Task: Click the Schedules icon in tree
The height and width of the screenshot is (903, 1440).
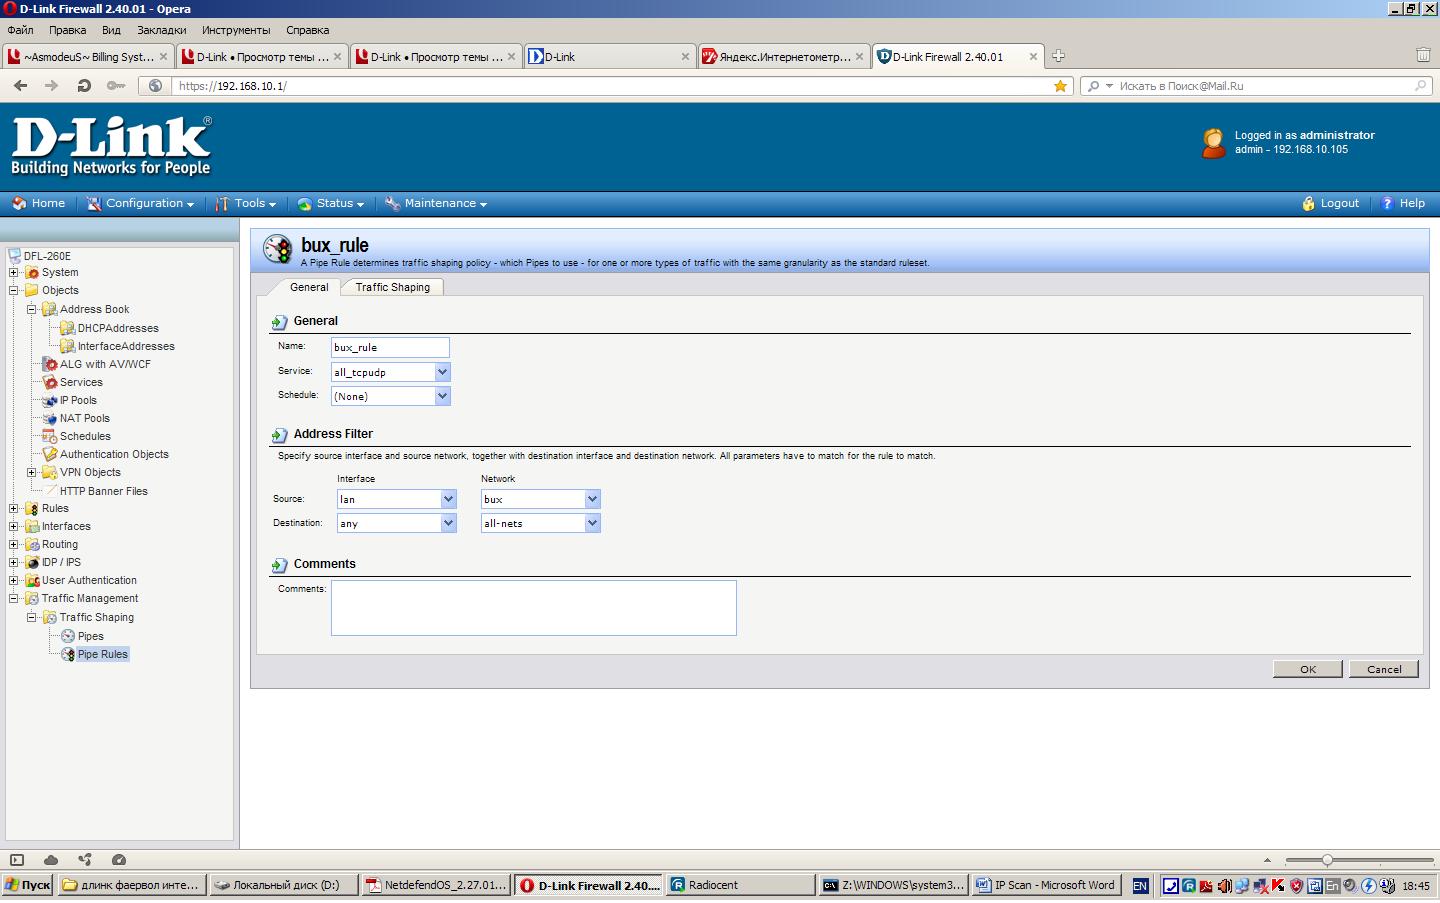Action: pos(50,436)
